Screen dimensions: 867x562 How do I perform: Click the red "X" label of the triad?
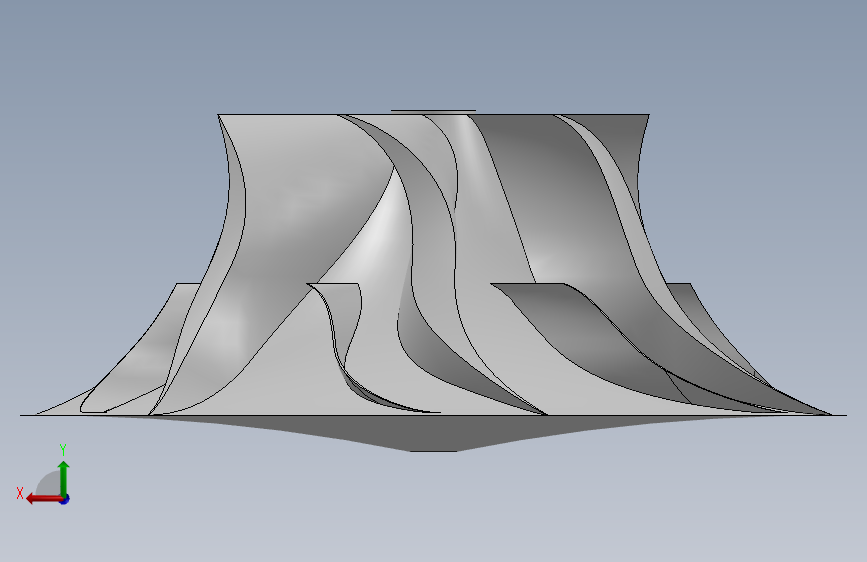point(20,493)
